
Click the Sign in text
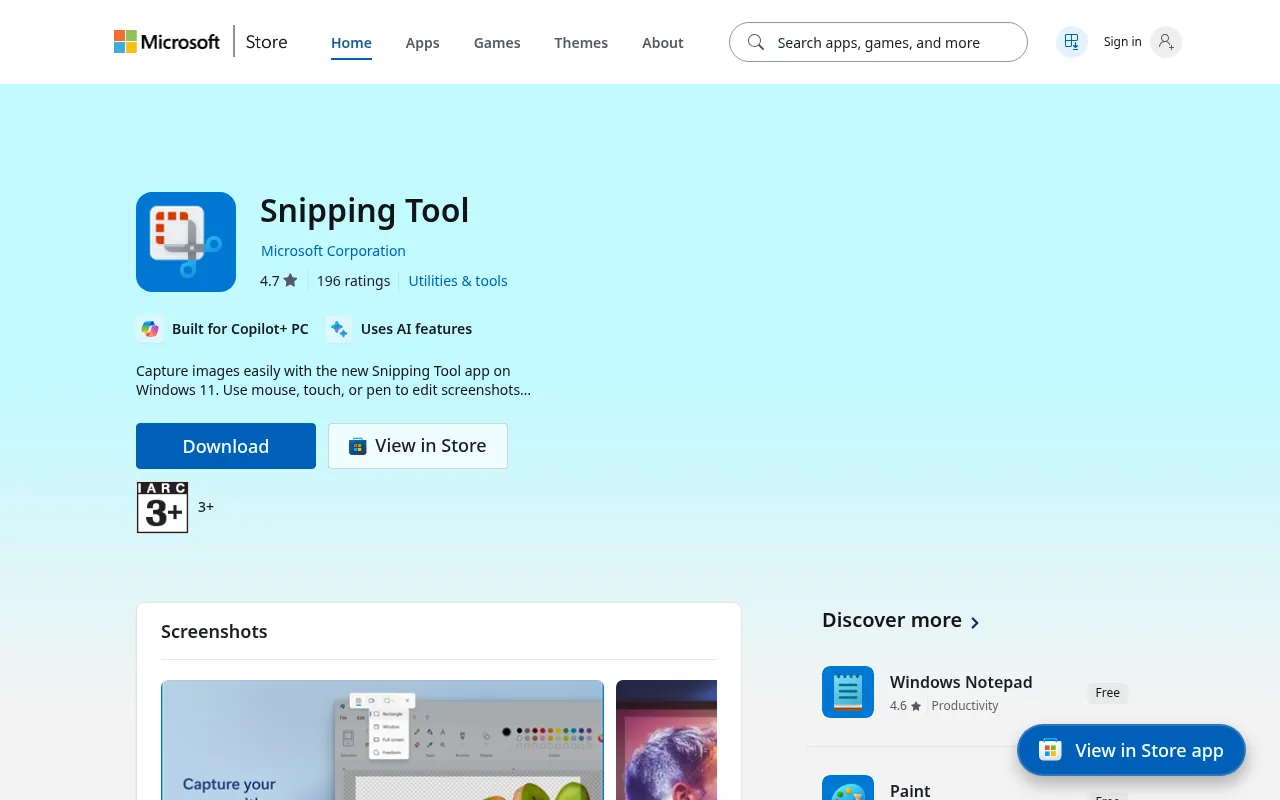click(1122, 42)
